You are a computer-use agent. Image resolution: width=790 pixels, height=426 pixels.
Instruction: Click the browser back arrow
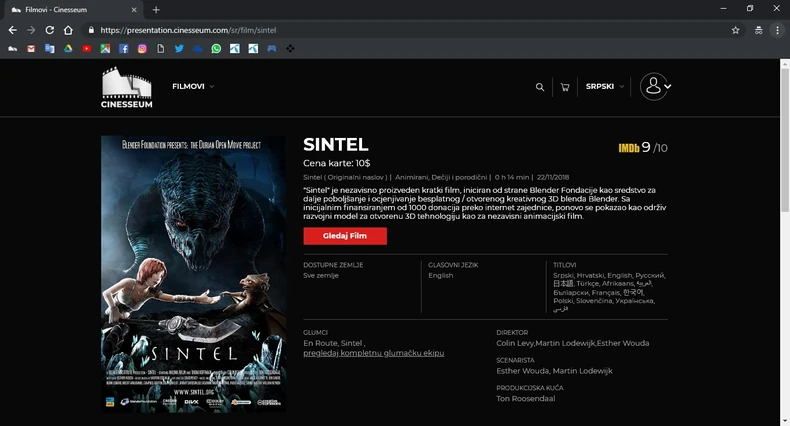pos(12,30)
